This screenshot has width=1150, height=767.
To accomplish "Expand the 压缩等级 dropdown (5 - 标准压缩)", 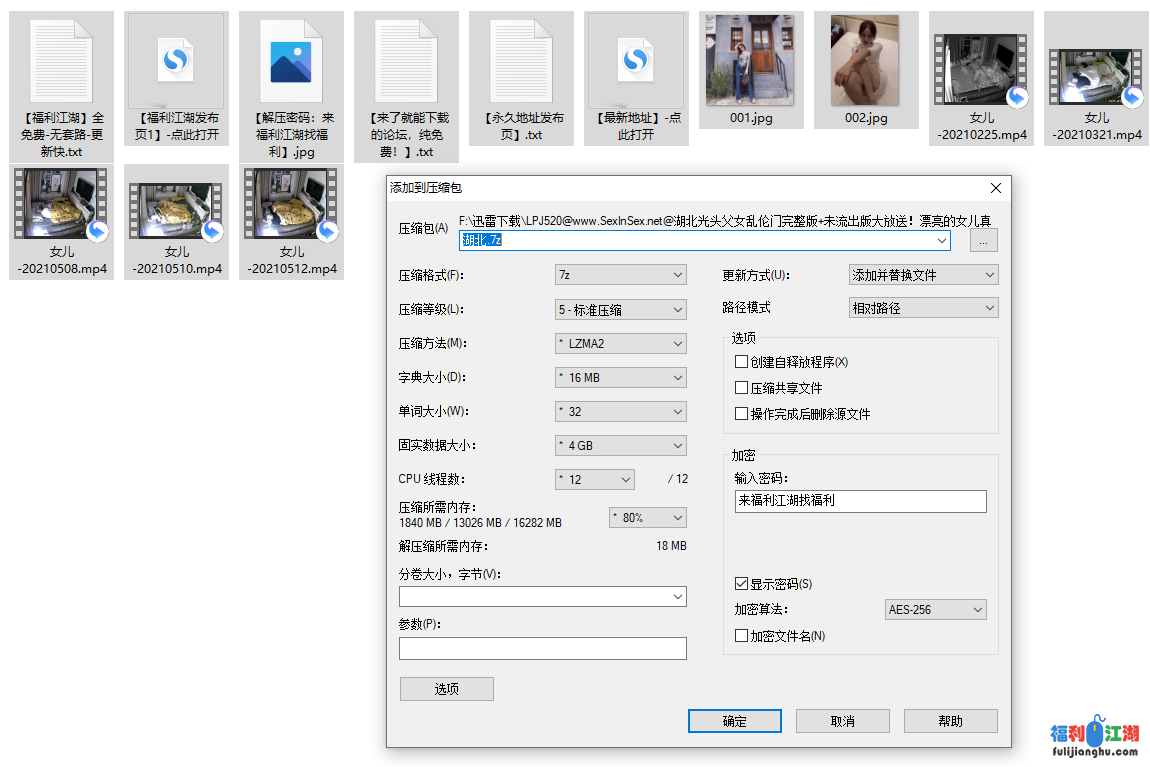I will point(621,310).
